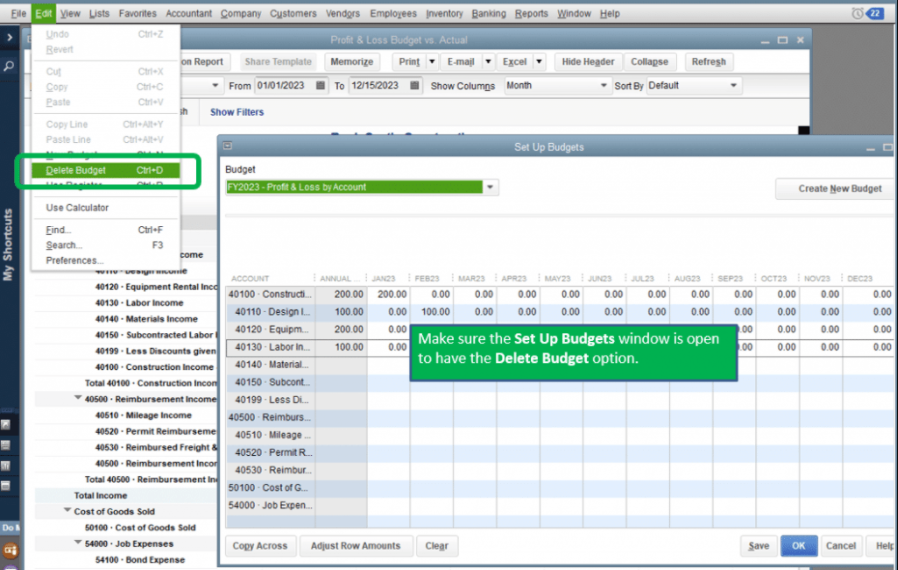Viewport: 898px width, 570px height.
Task: Open the Set Up Budgets window control-menu icon
Action: pos(228,146)
